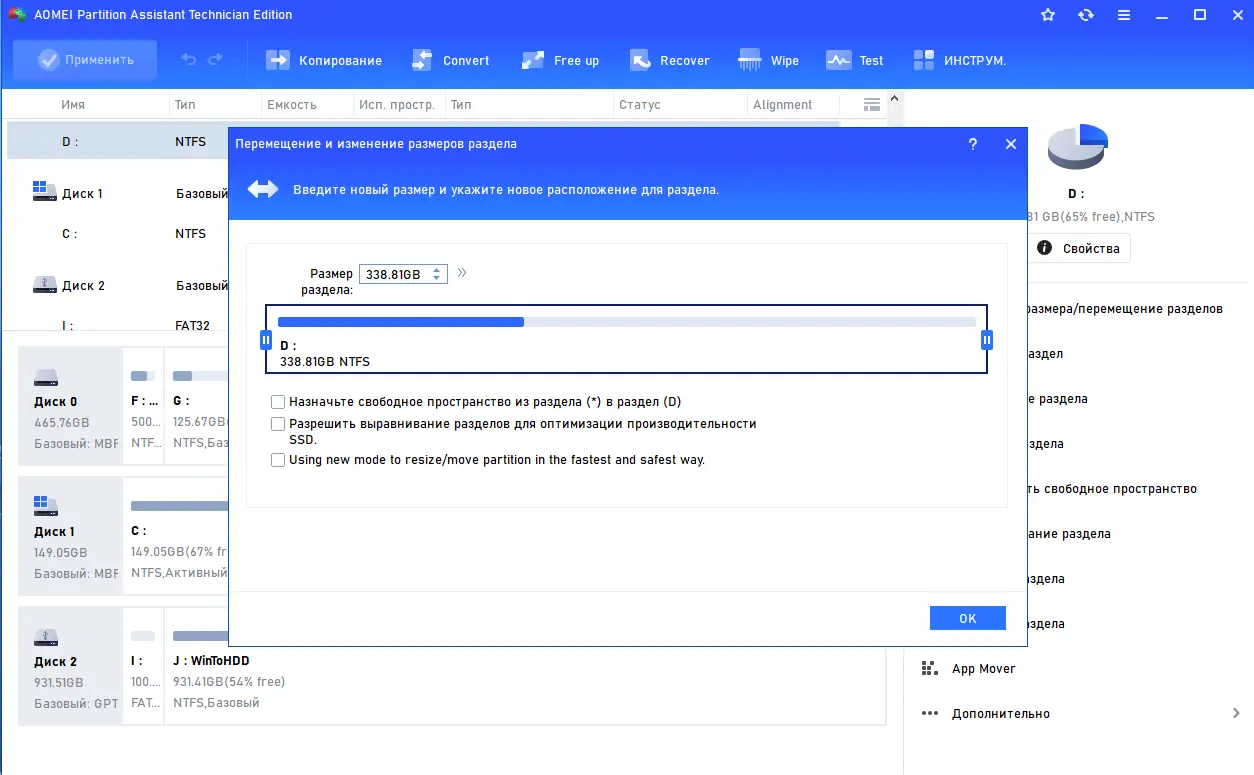1254x775 pixels.
Task: Click the Дополнительно three-dots icon
Action: pyautogui.click(x=930, y=714)
